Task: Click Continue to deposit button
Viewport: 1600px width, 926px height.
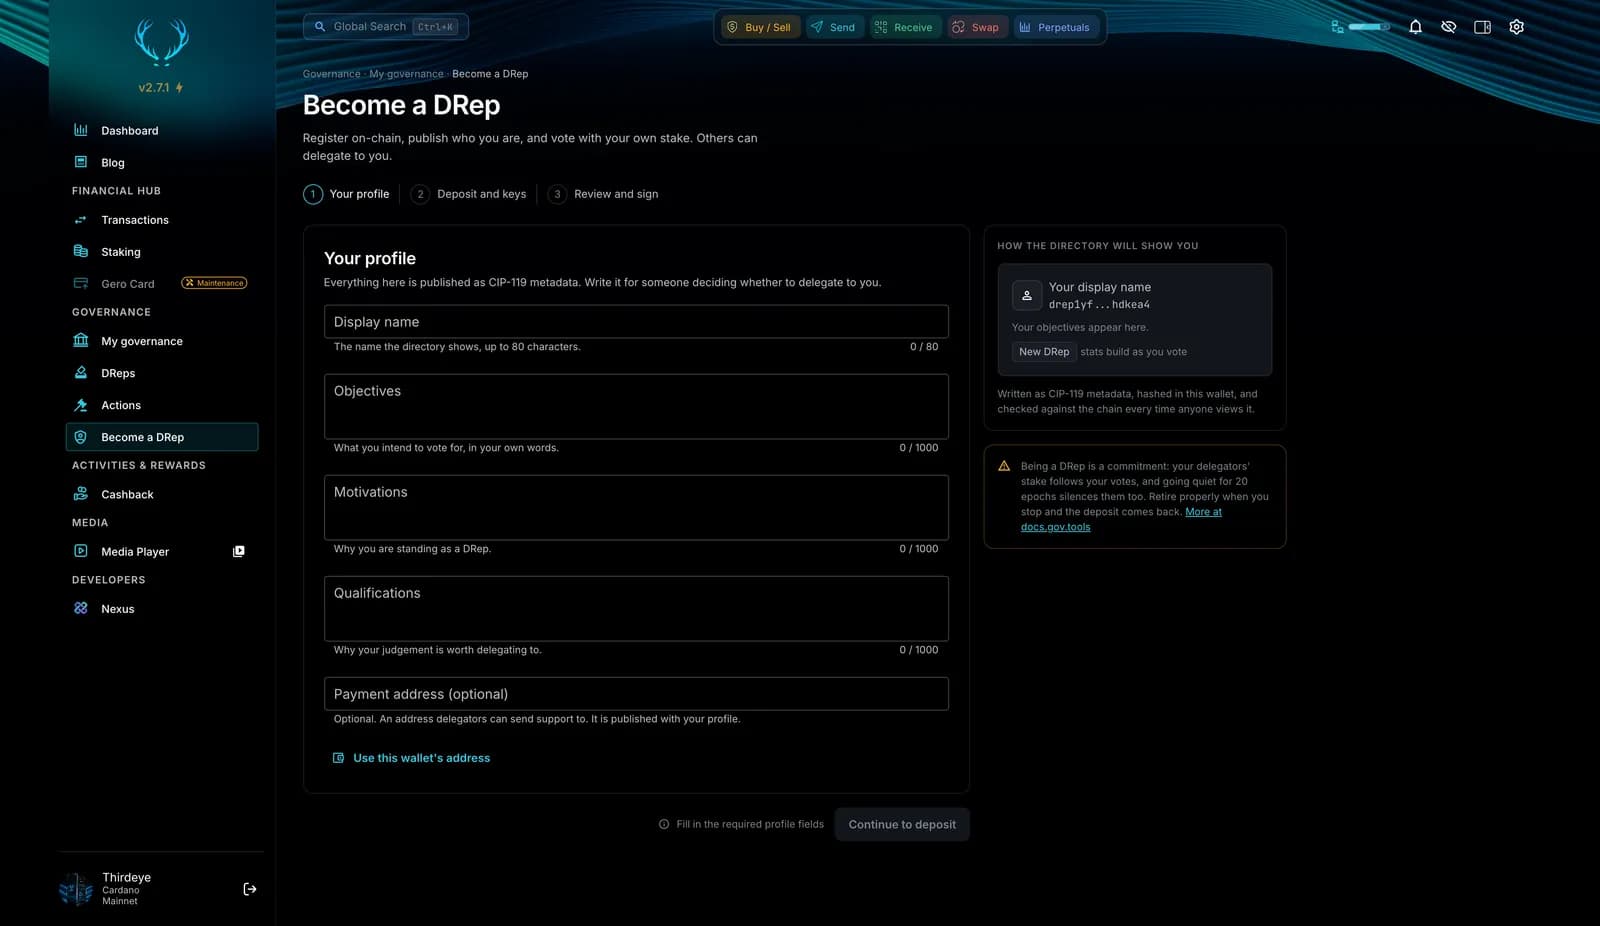Action: (902, 824)
